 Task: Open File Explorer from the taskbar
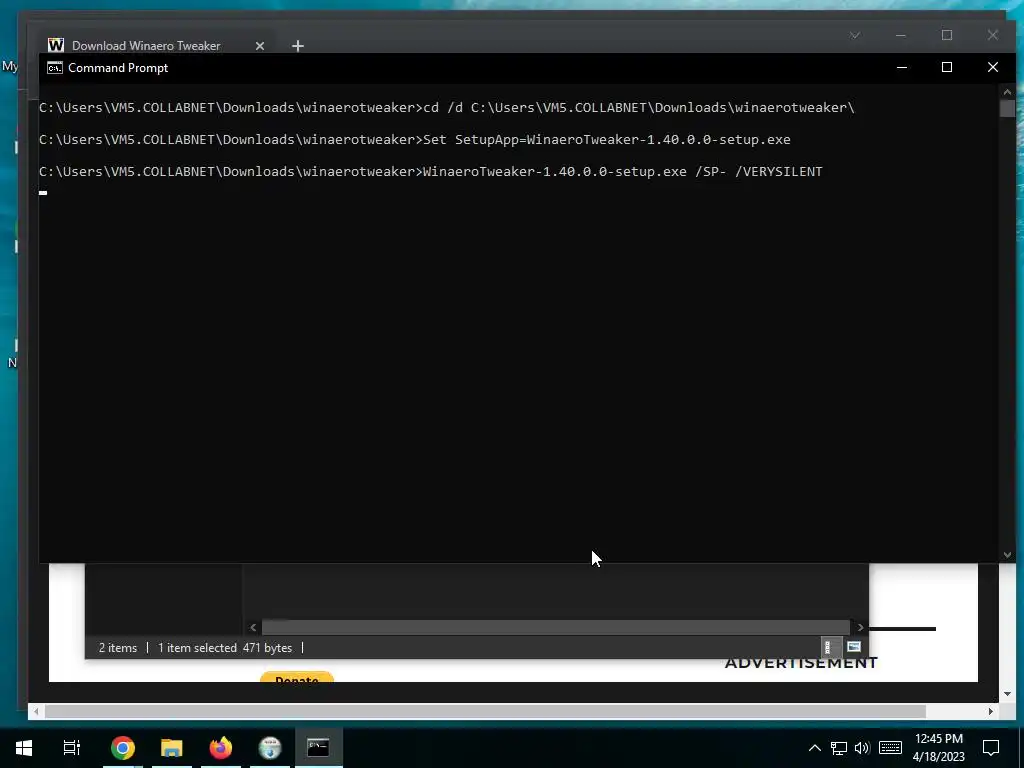[x=172, y=748]
